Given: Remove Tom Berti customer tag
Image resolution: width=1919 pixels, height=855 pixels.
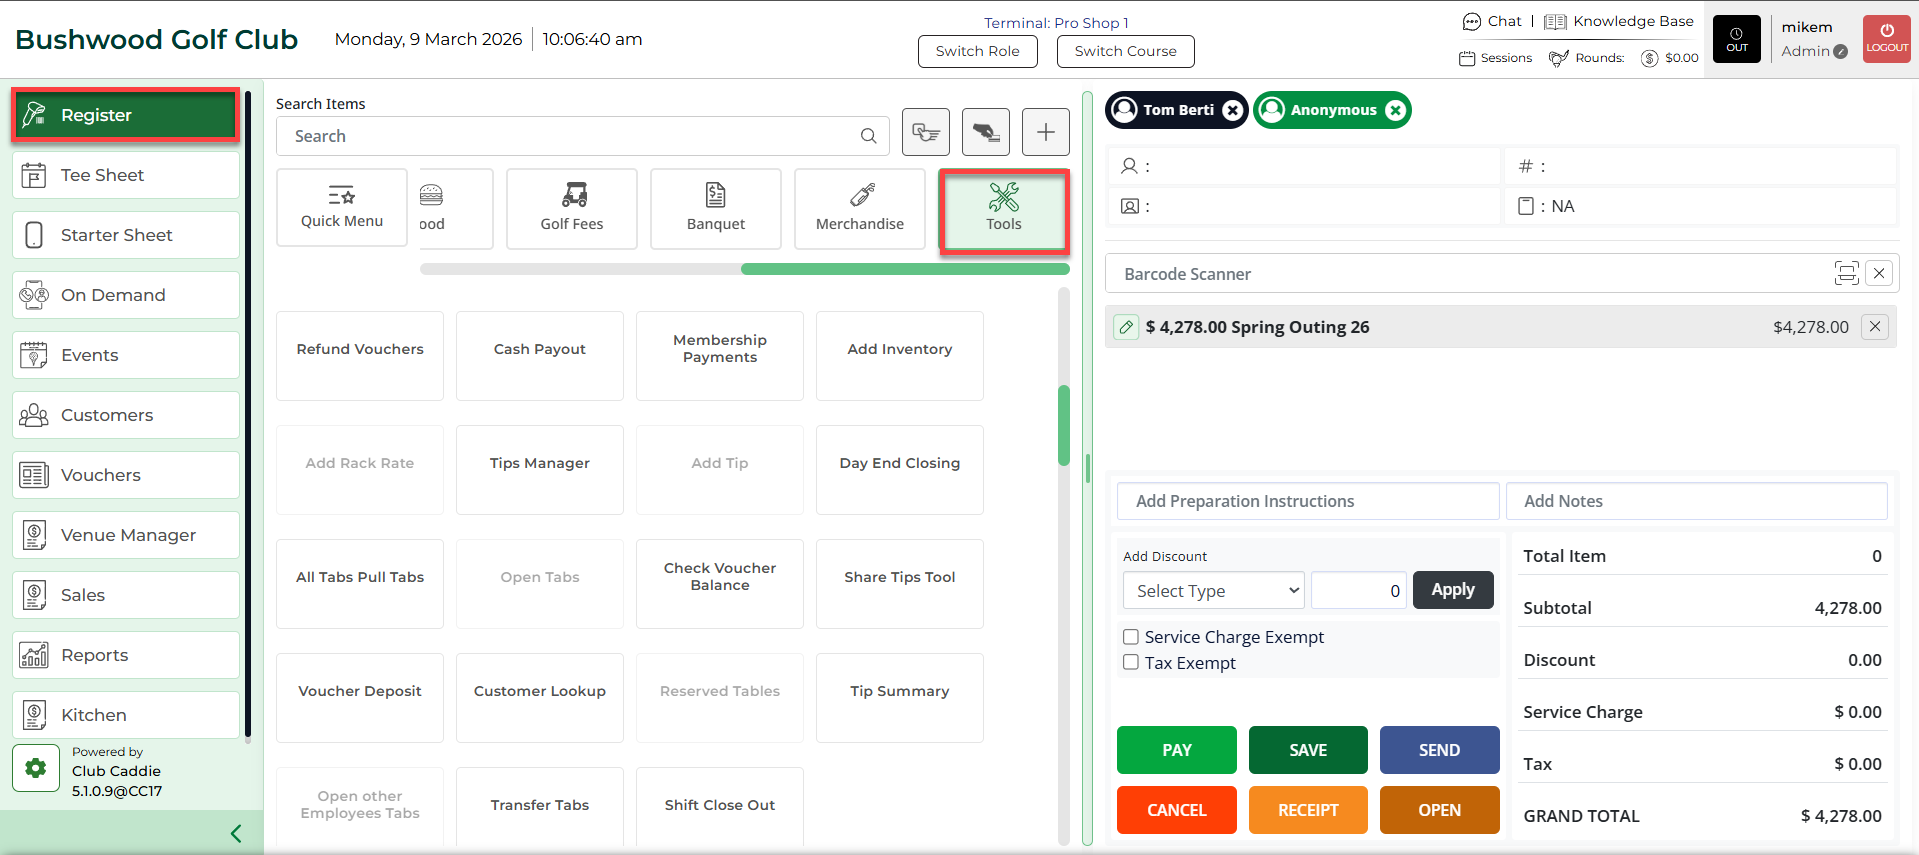Looking at the screenshot, I should pyautogui.click(x=1233, y=110).
